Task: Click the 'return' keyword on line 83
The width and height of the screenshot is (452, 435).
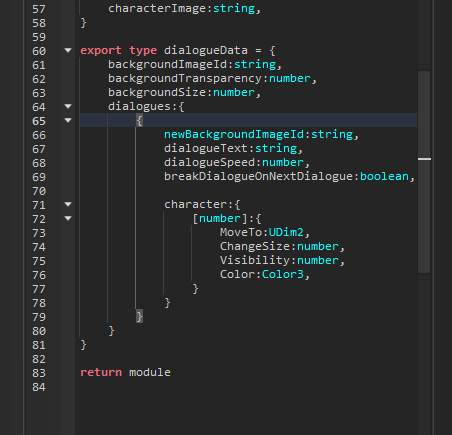Action: [101, 372]
